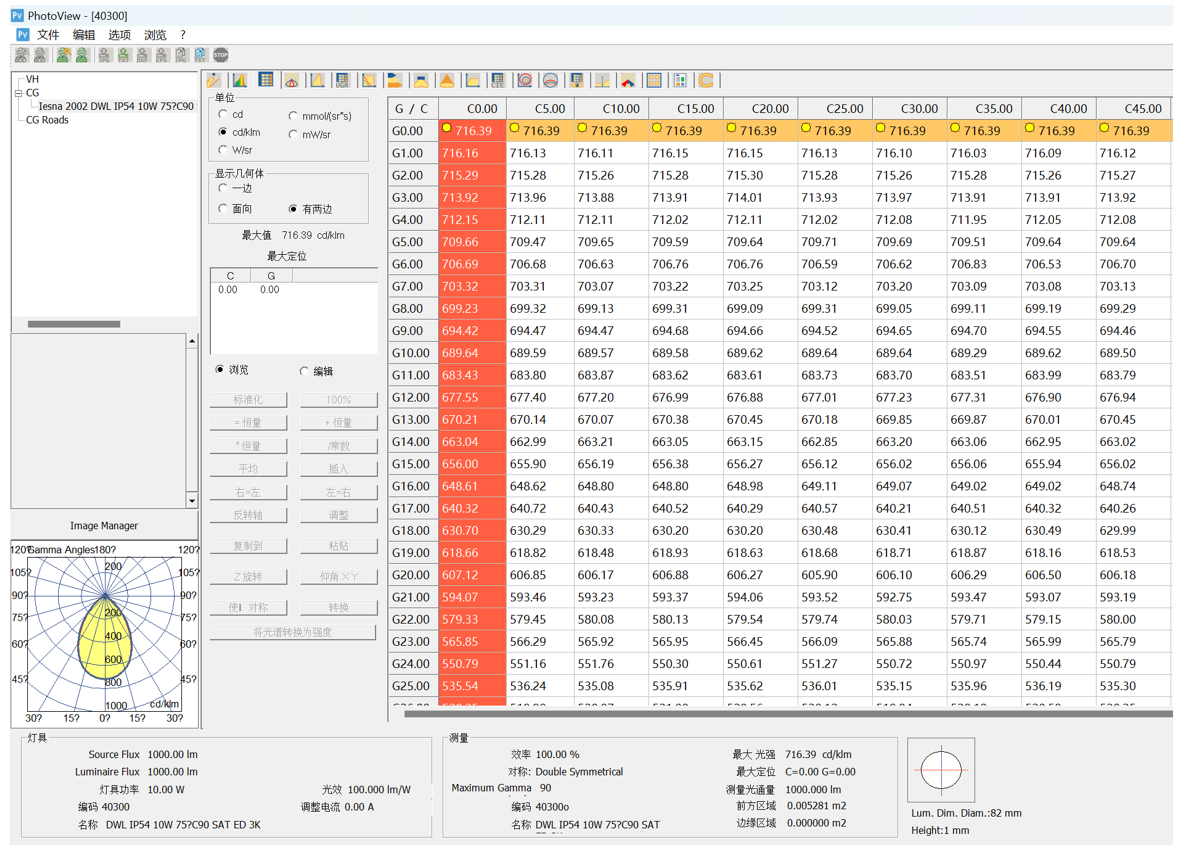Viewport: 1181px width, 850px height.
Task: Click the CIE table toolbar icon
Action: click(498, 81)
